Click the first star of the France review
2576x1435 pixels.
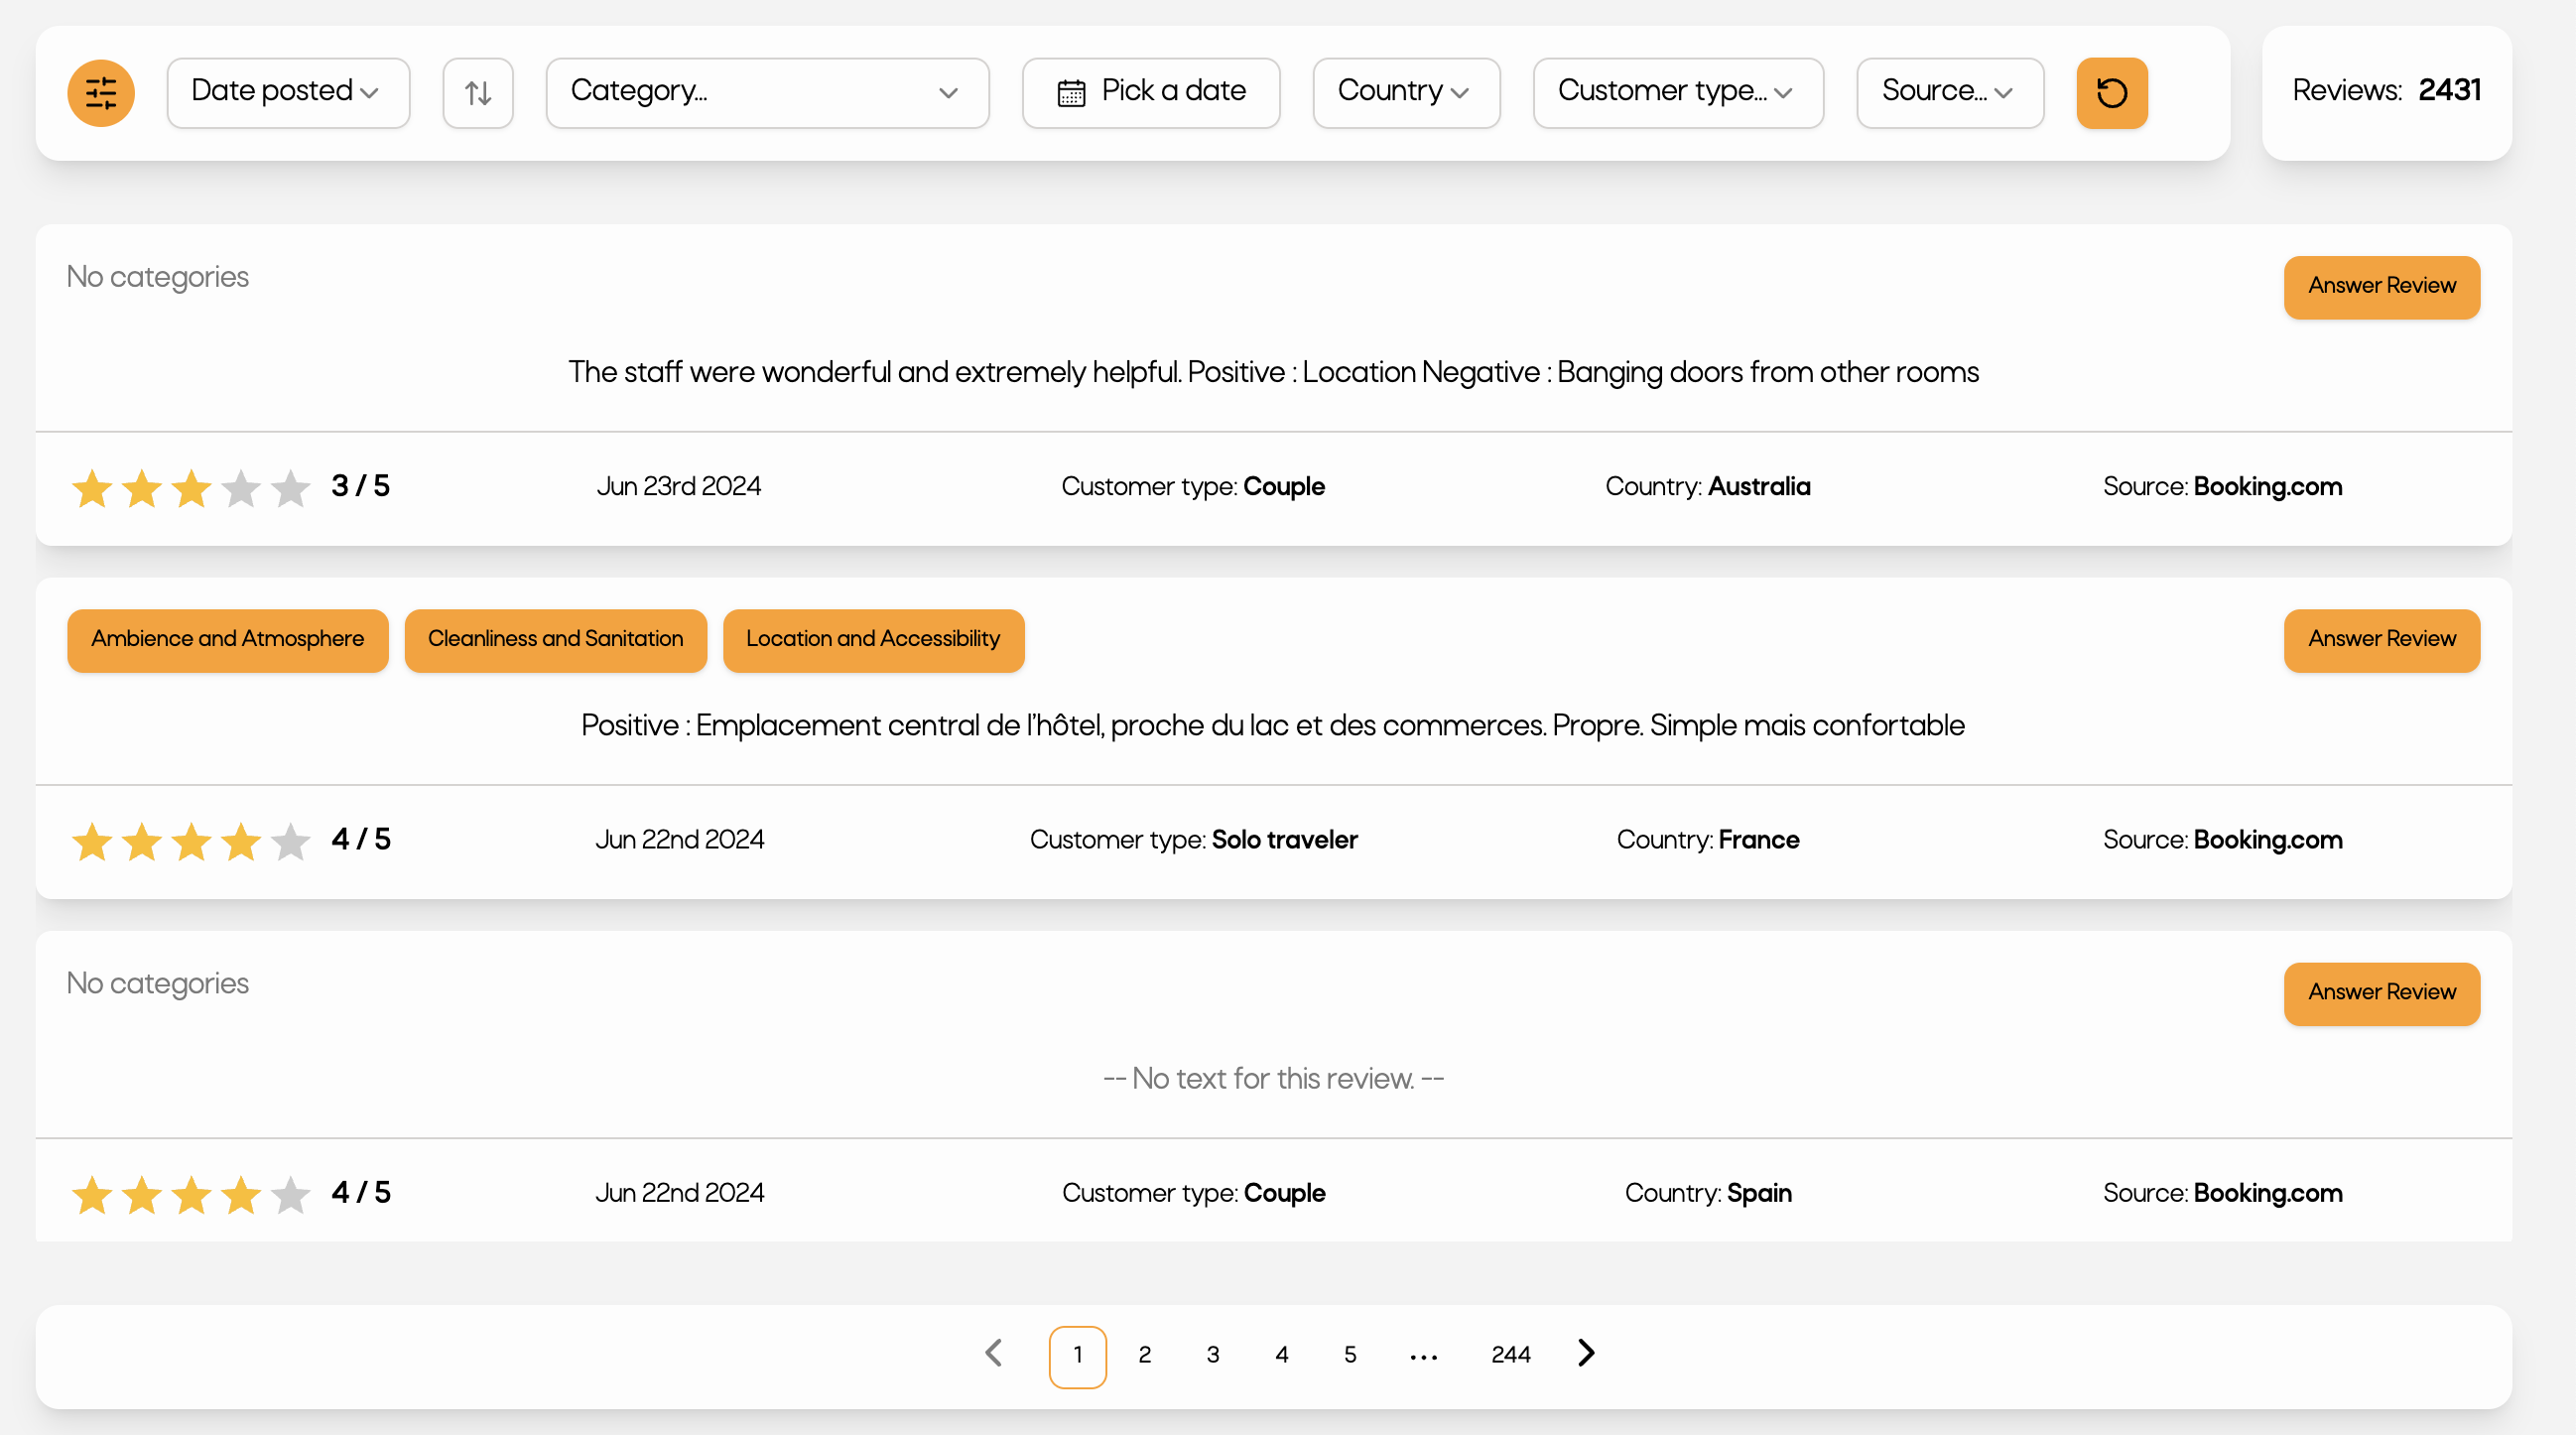[x=92, y=842]
